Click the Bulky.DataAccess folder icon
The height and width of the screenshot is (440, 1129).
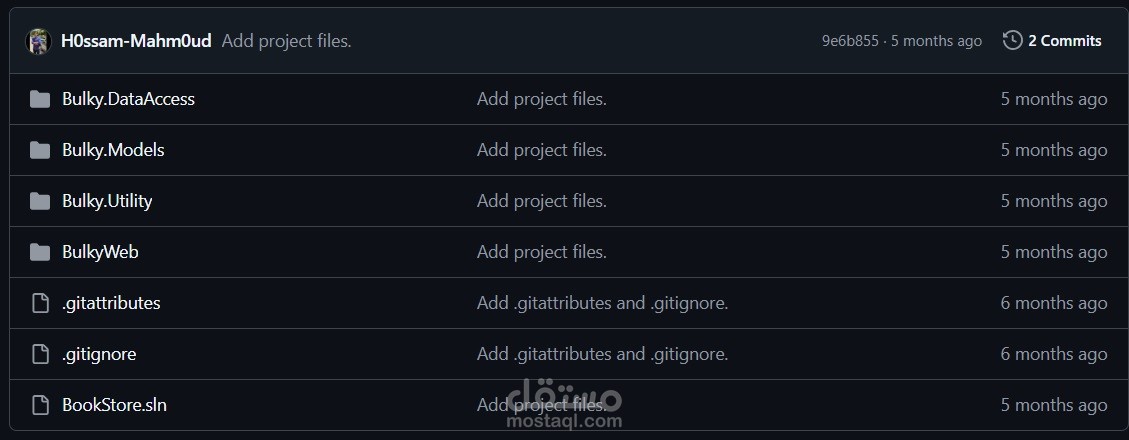coord(40,99)
